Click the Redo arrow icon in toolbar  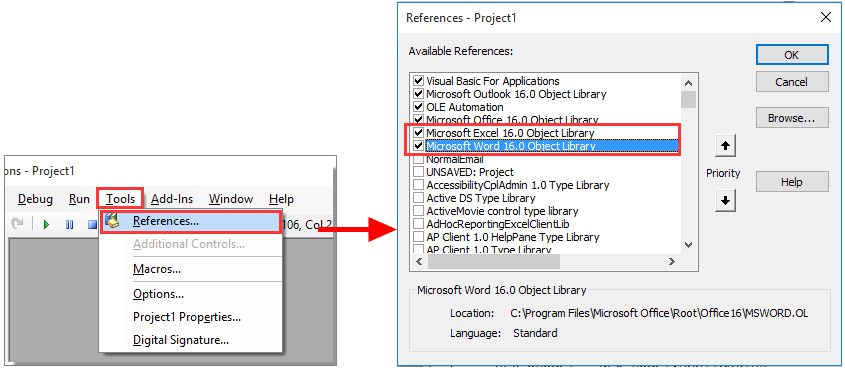click(17, 224)
